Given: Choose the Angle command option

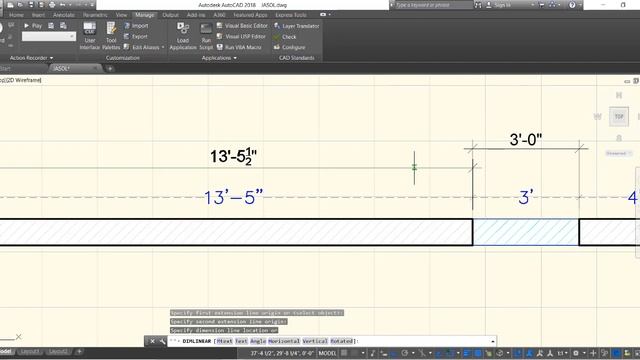Looking at the screenshot, I should tap(258, 341).
